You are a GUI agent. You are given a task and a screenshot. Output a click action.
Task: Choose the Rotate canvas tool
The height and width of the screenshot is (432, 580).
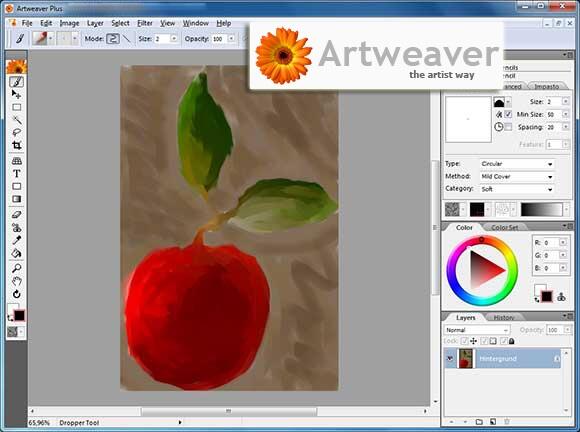(x=16, y=294)
